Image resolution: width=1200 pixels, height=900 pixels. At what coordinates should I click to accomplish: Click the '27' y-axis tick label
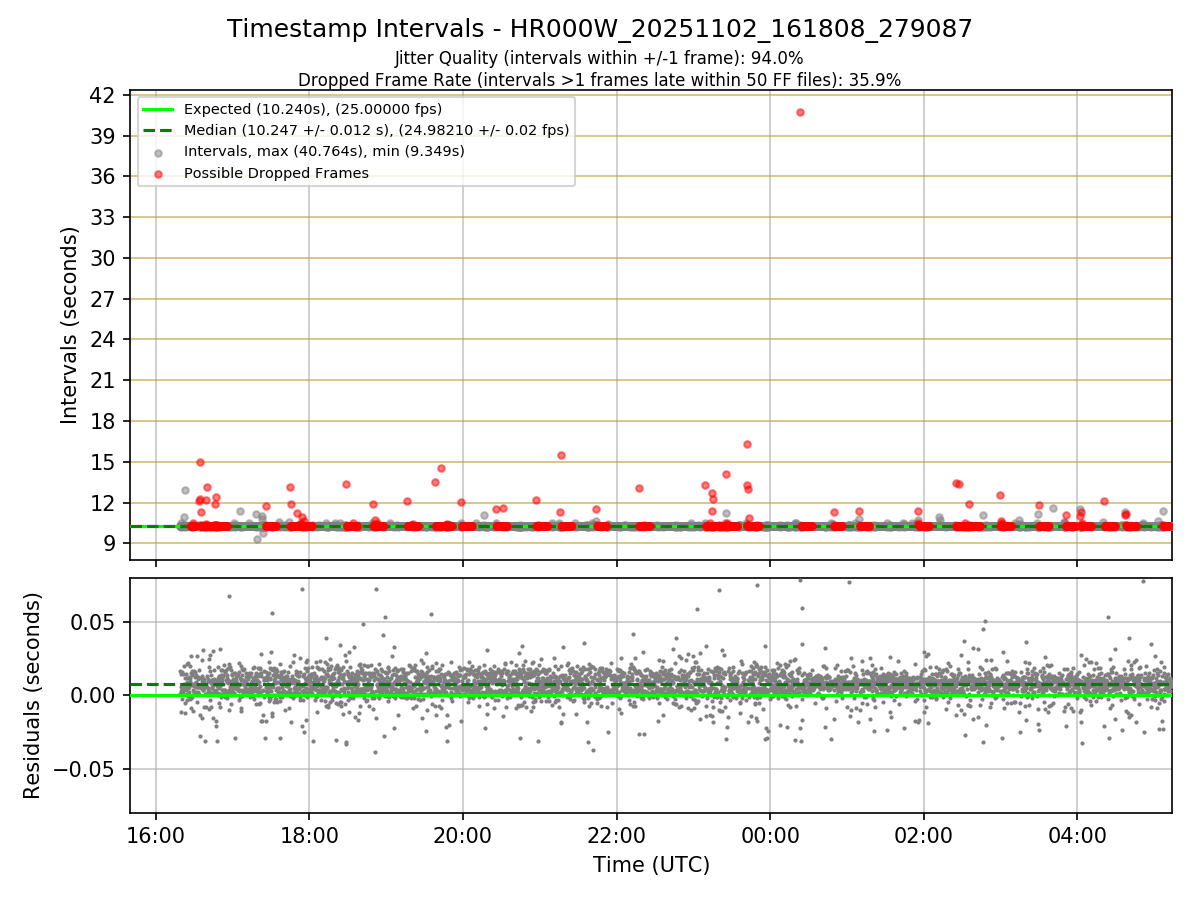pos(101,299)
